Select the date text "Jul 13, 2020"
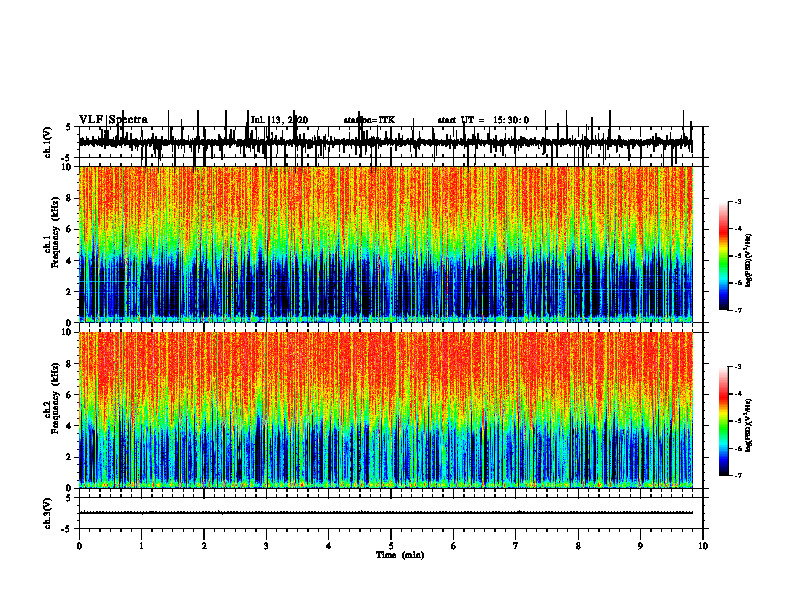792x612 pixels. click(279, 120)
